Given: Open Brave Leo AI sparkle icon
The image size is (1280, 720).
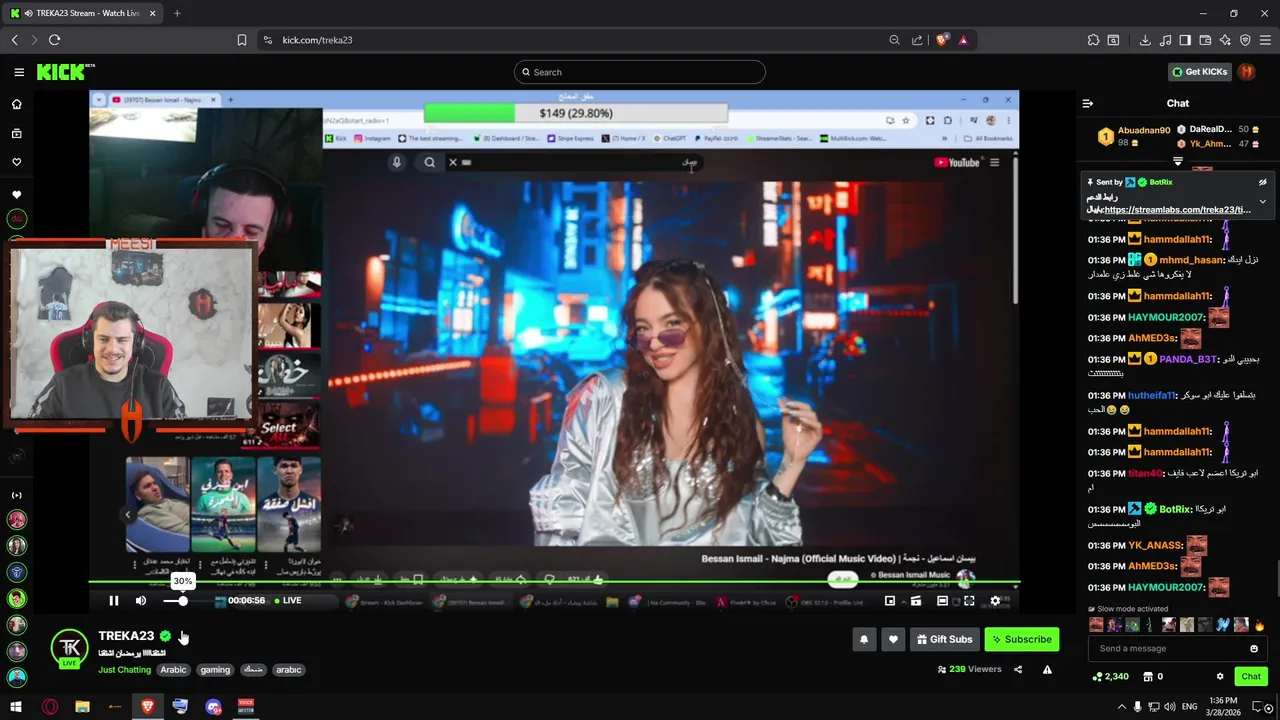Looking at the screenshot, I should click(x=1225, y=40).
